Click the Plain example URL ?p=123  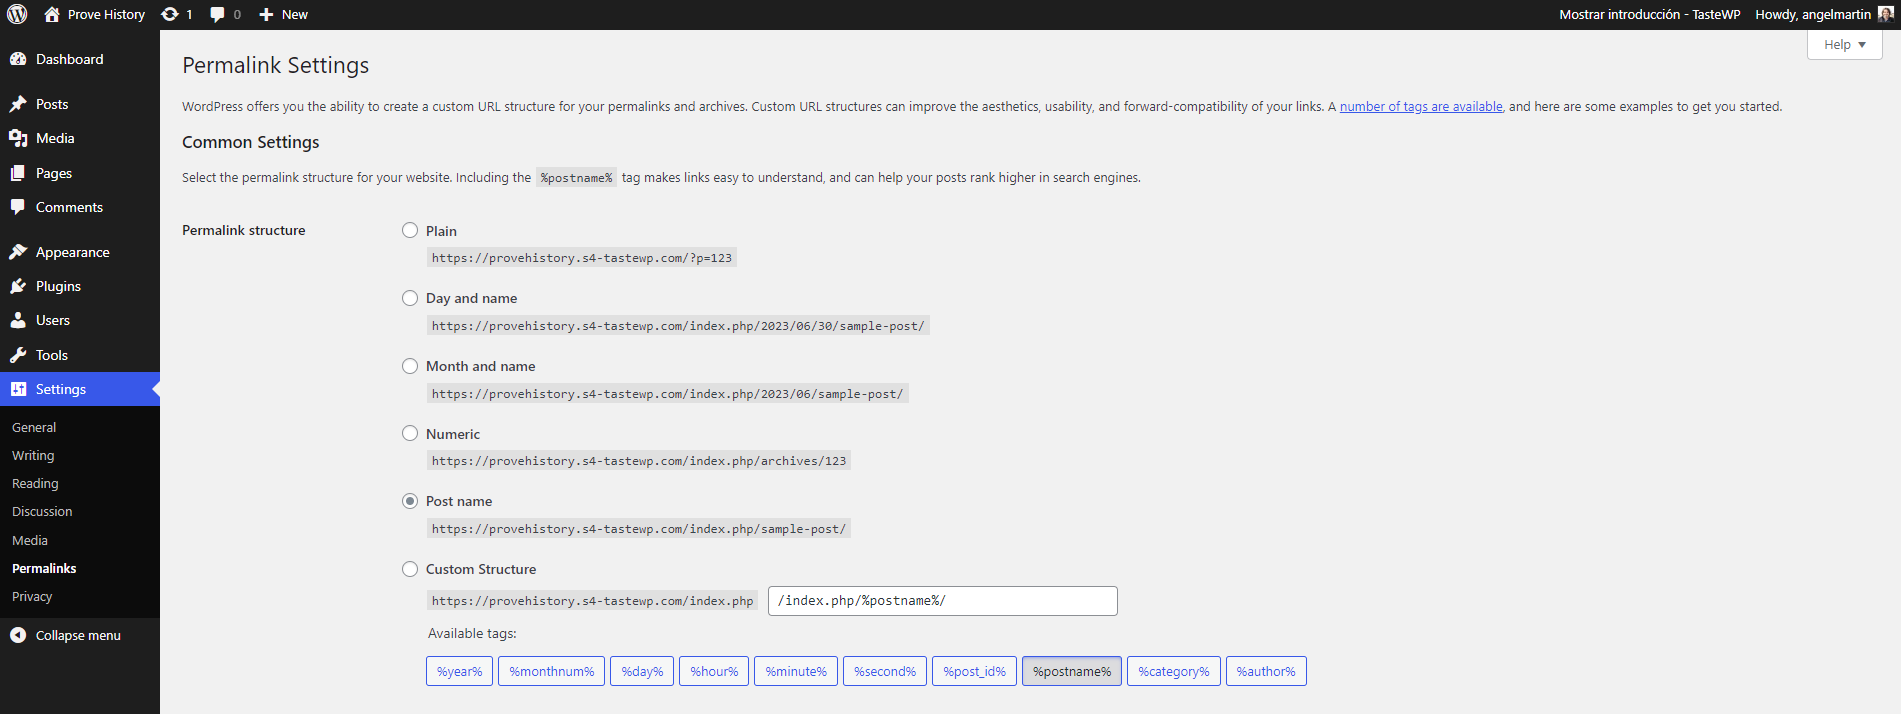pyautogui.click(x=582, y=258)
